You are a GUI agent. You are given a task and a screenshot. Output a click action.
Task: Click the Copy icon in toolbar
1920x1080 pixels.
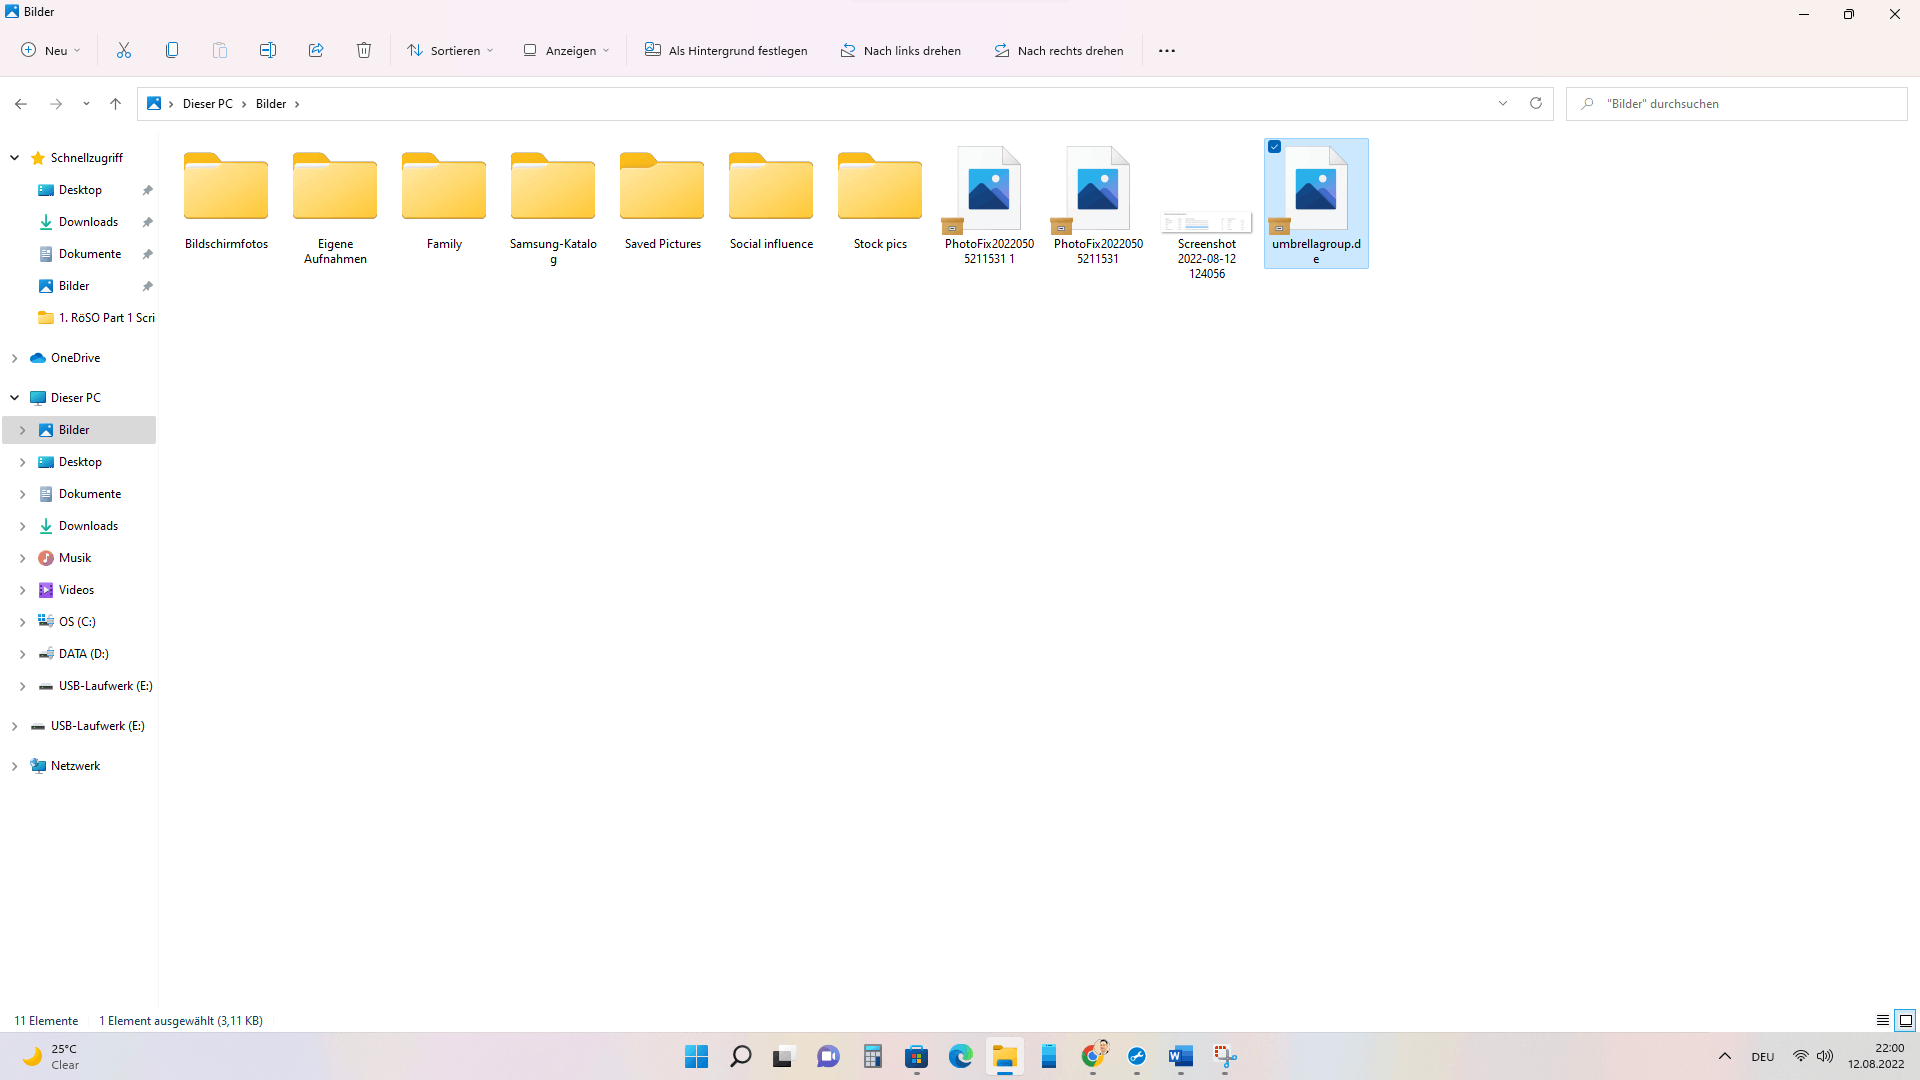(x=172, y=50)
